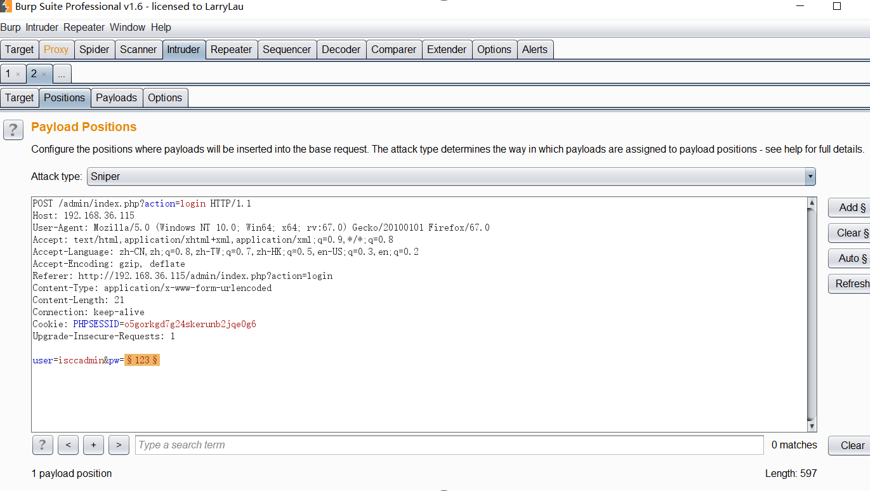
Task: Click the new attack tab ellipsis
Action: pyautogui.click(x=62, y=73)
